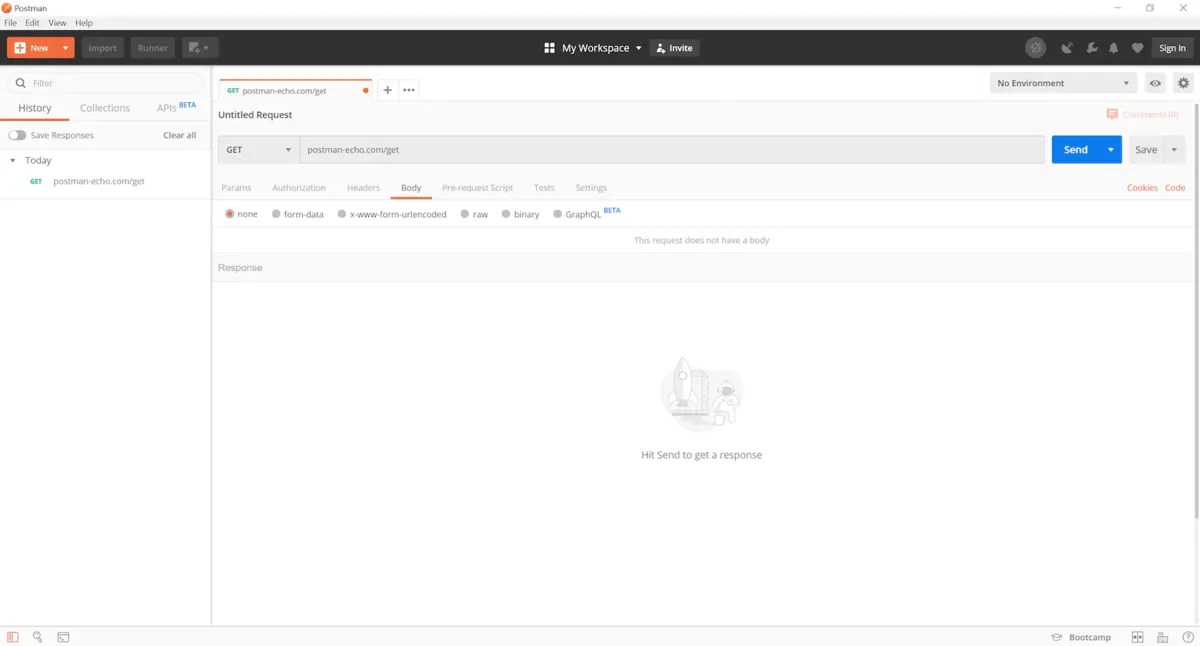Open the Headers tab

pos(363,188)
